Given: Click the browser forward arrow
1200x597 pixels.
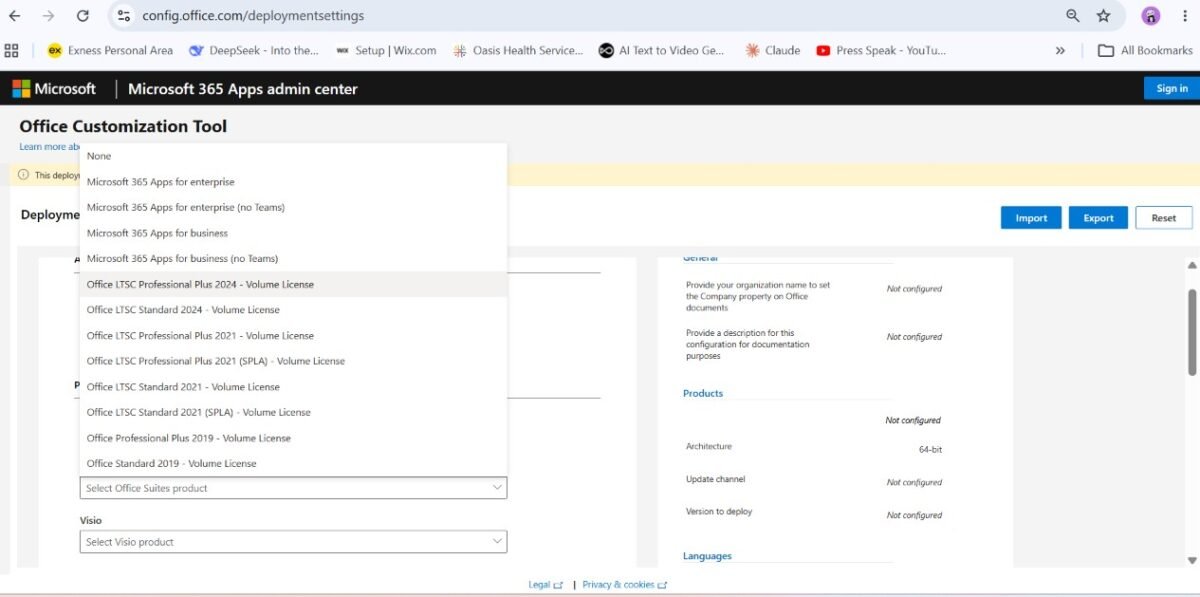Looking at the screenshot, I should click(x=48, y=16).
